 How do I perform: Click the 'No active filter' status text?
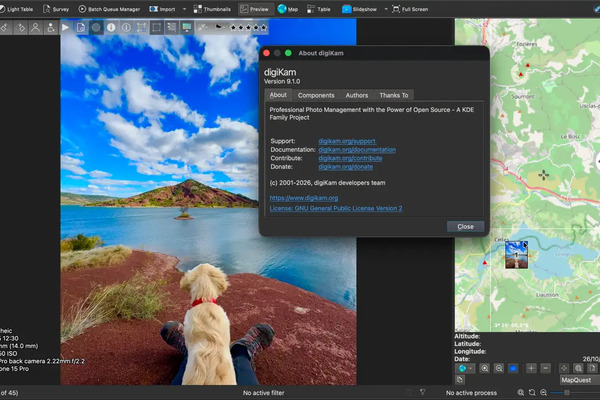(x=264, y=392)
